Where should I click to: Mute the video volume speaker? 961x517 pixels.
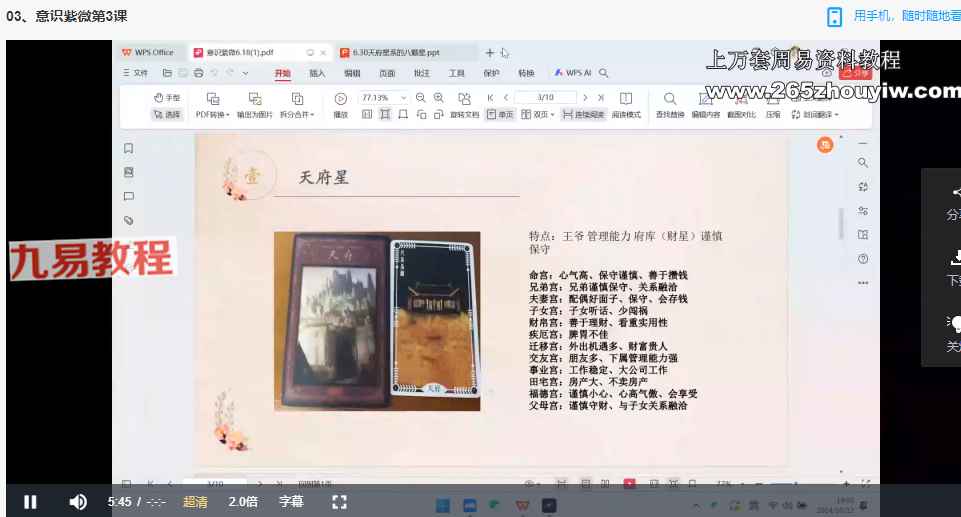(78, 502)
